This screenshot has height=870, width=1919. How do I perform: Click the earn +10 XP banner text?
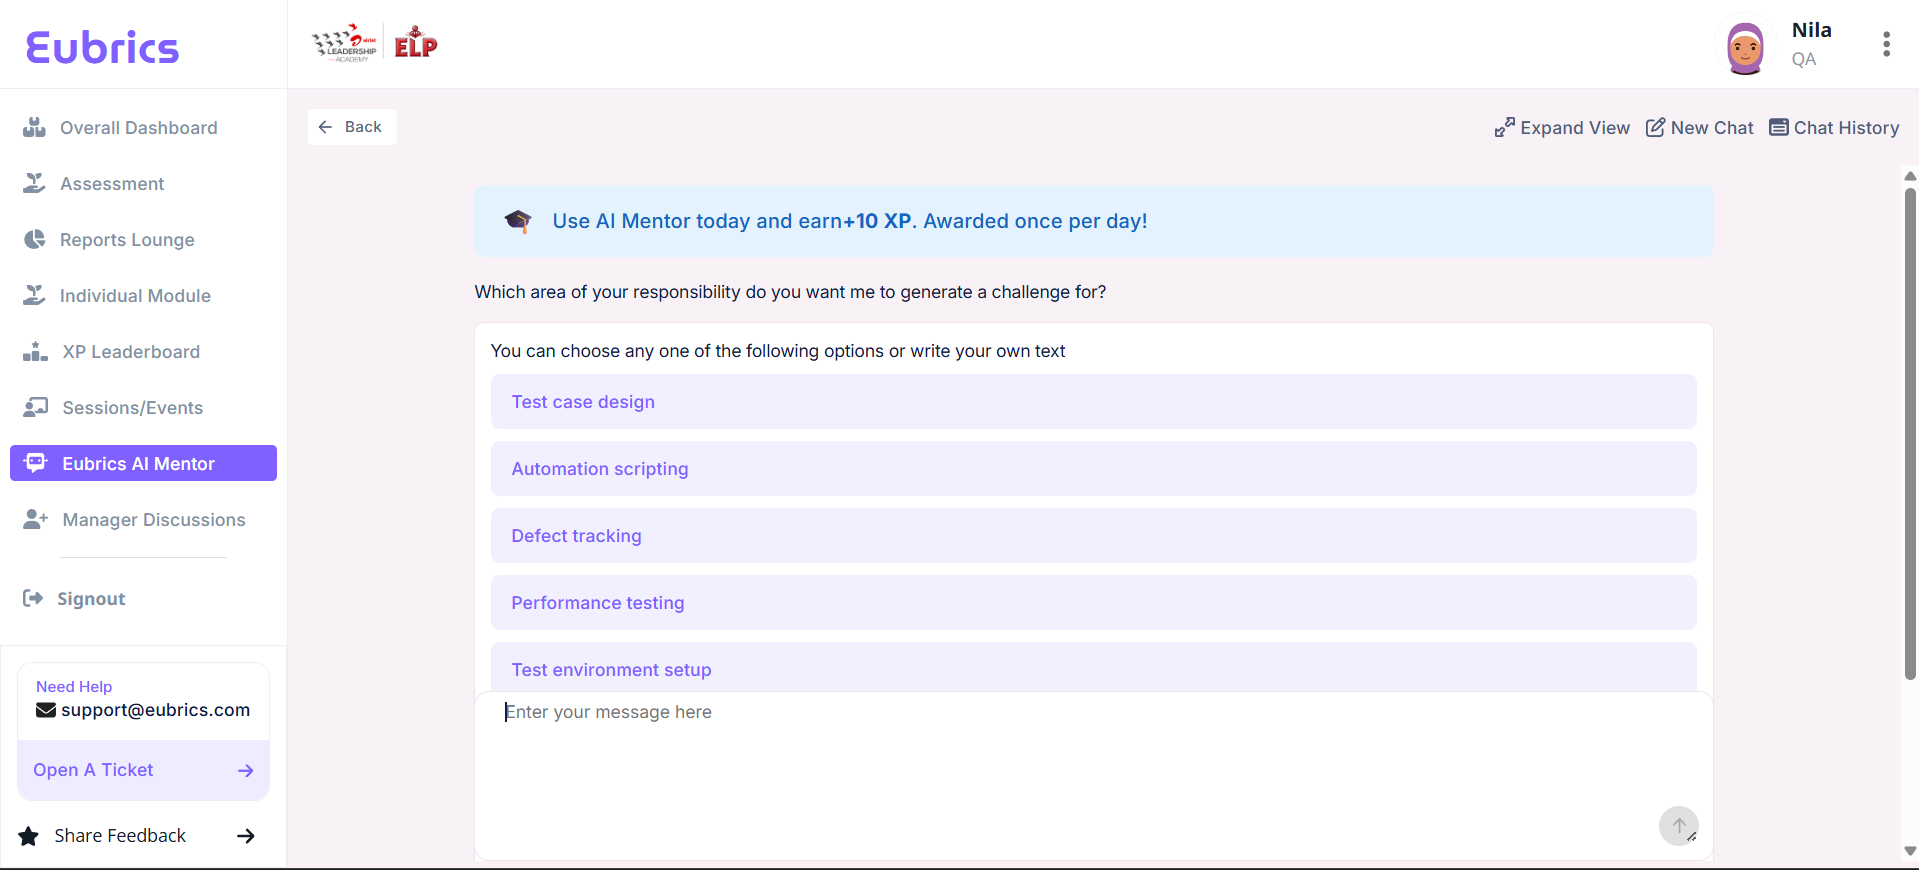click(x=850, y=221)
